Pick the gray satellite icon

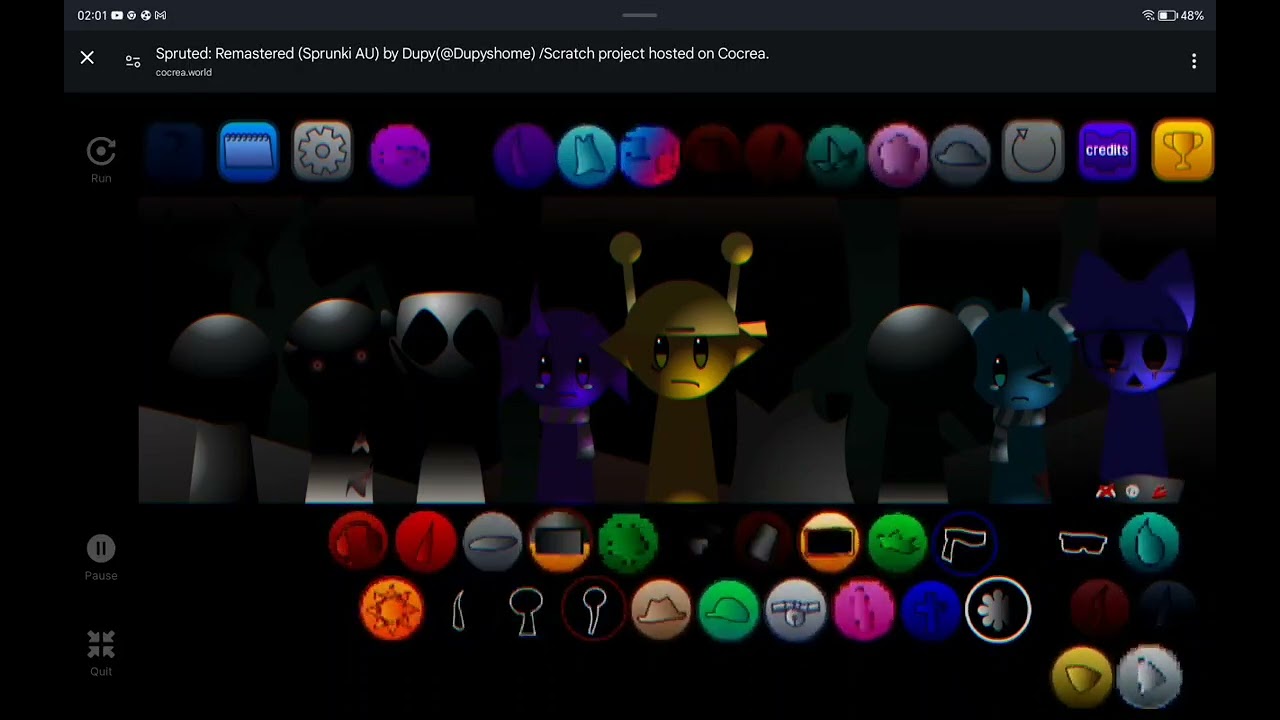click(796, 609)
